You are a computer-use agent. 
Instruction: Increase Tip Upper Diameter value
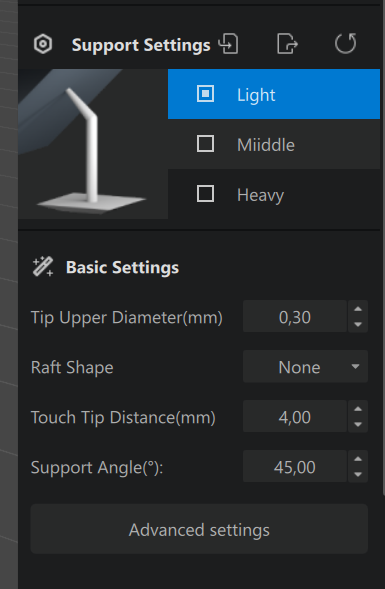click(358, 309)
